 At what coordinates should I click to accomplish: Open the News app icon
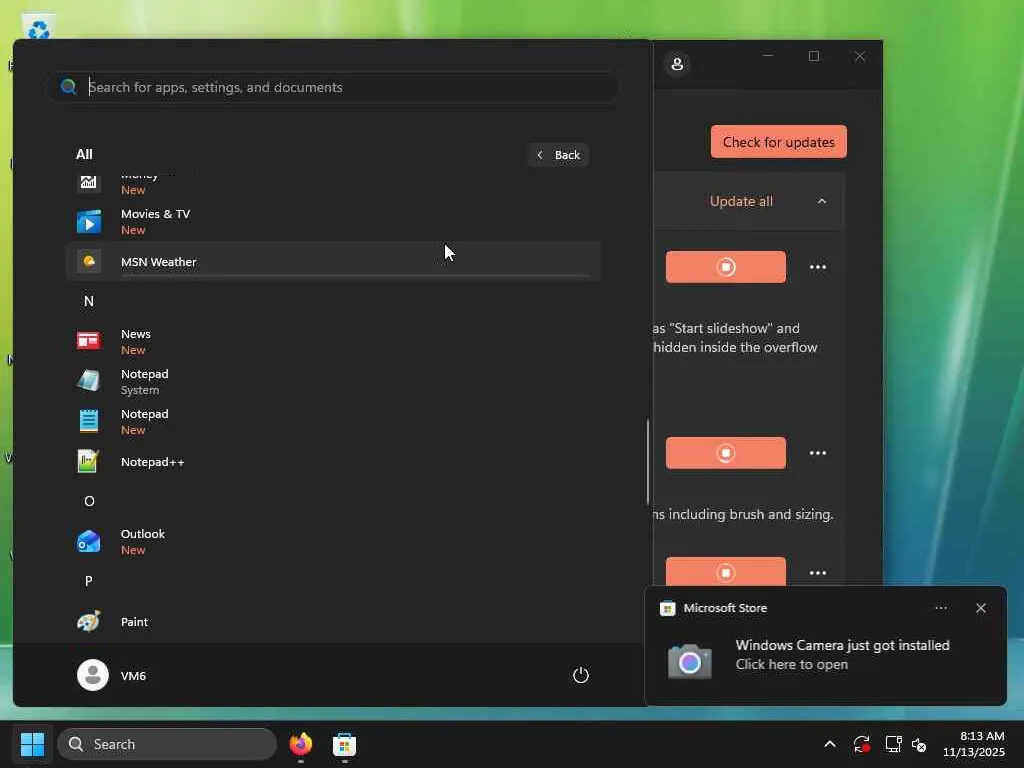pyautogui.click(x=89, y=341)
